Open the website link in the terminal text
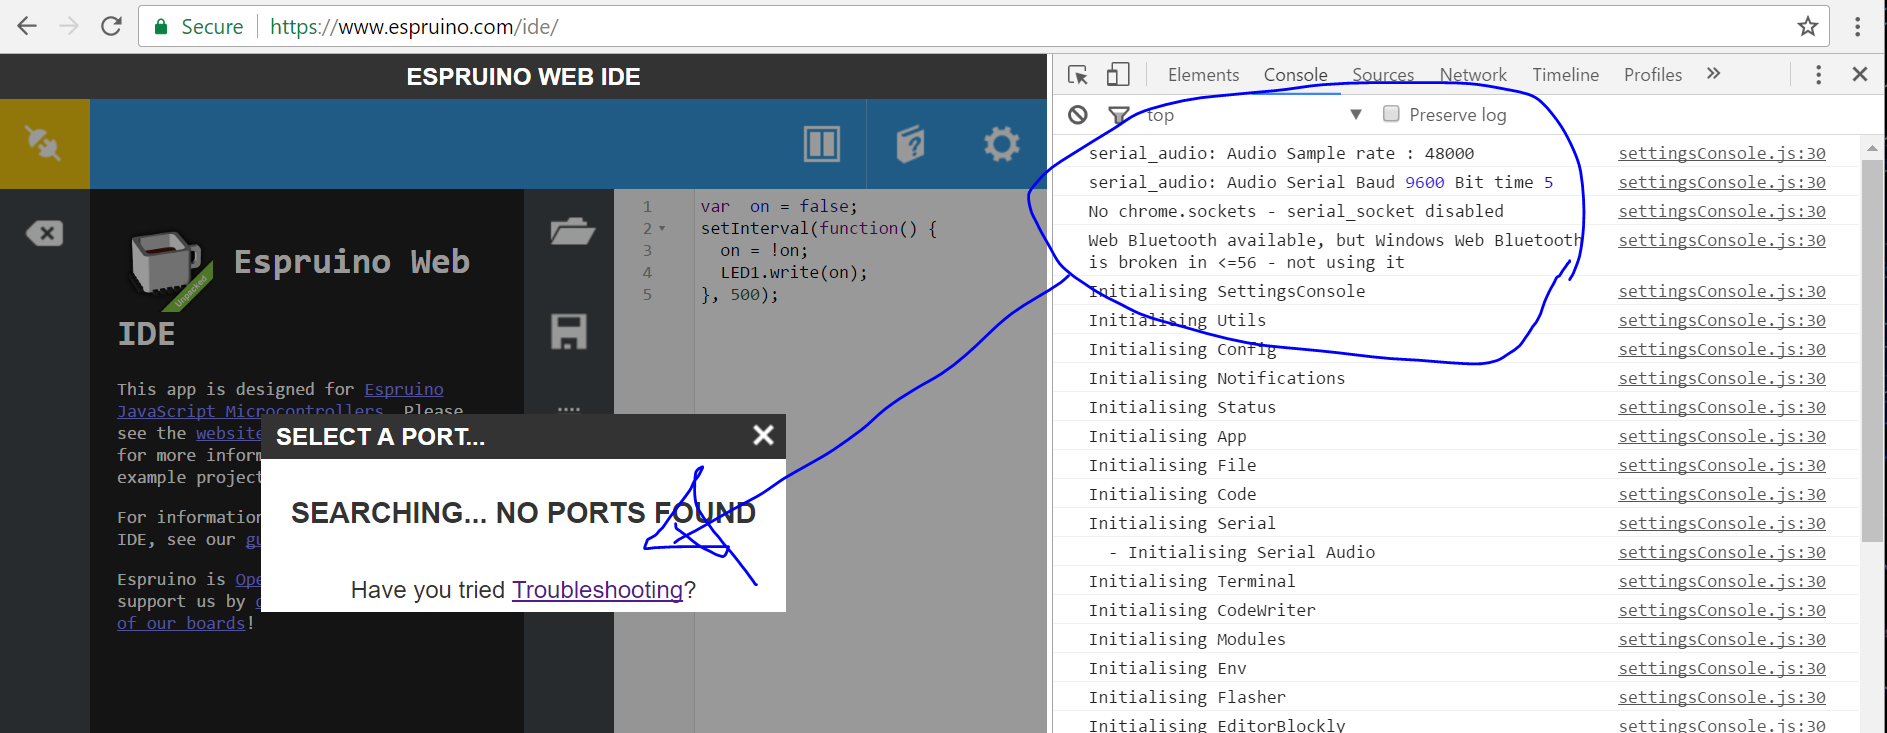 229,433
